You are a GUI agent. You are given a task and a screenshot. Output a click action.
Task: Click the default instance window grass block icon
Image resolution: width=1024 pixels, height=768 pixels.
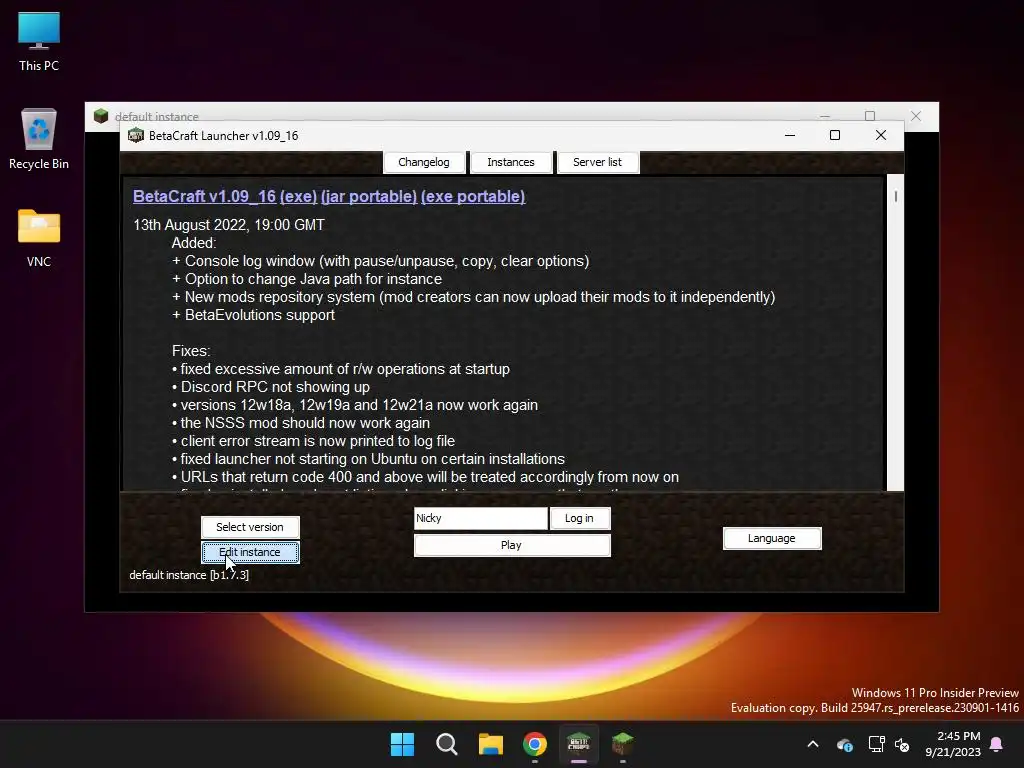point(101,116)
